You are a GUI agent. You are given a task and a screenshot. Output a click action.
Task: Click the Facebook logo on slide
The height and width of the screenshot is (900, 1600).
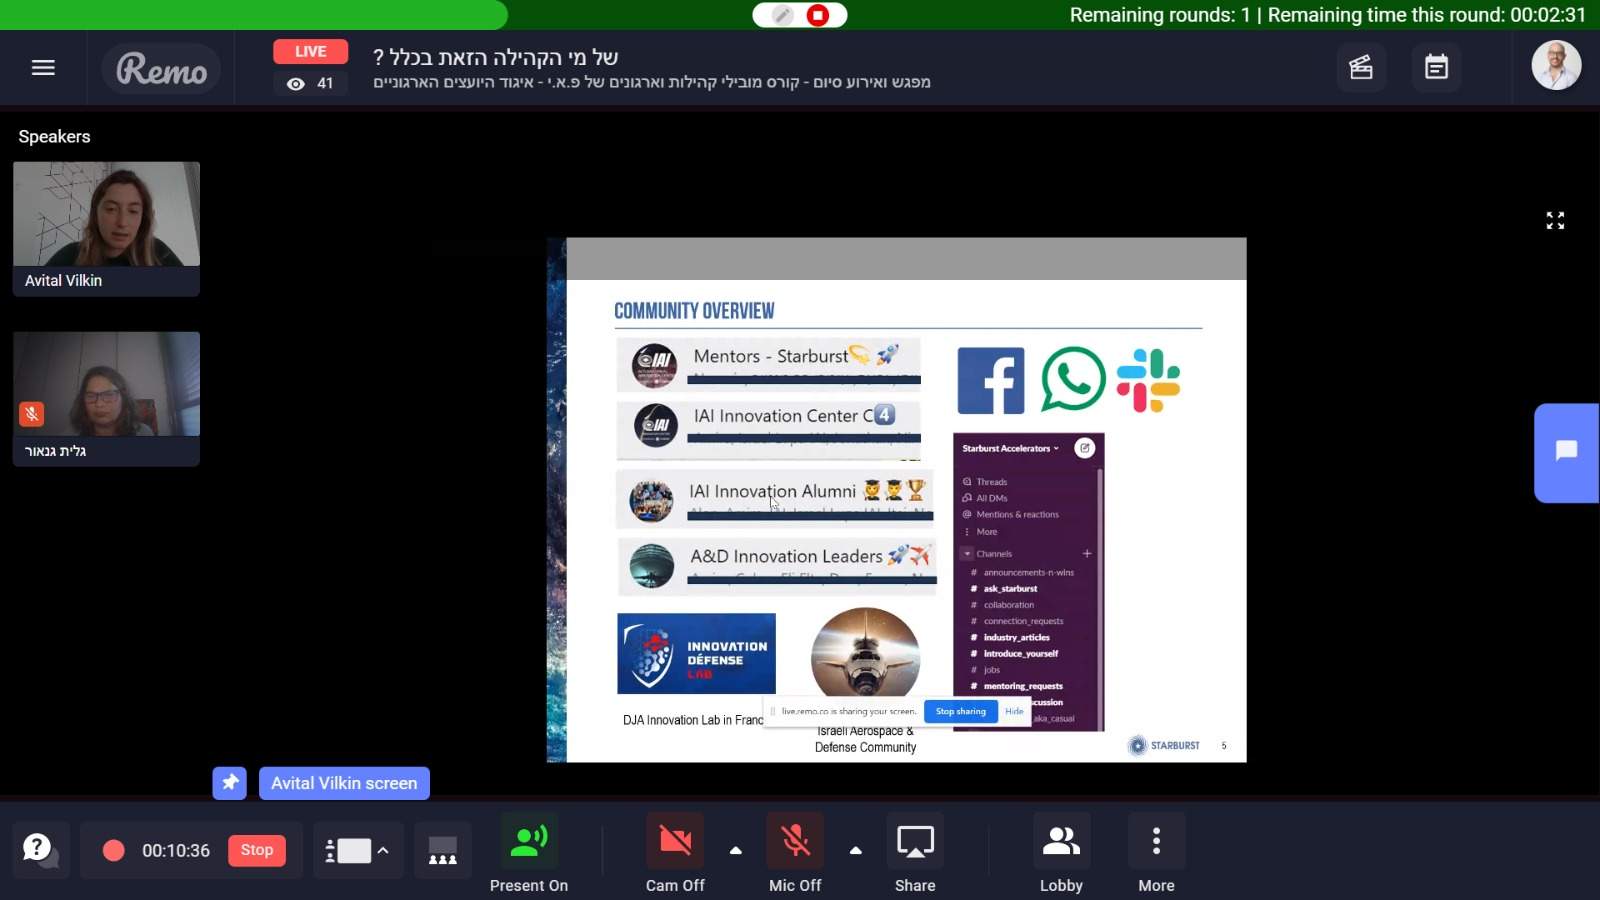coord(991,381)
